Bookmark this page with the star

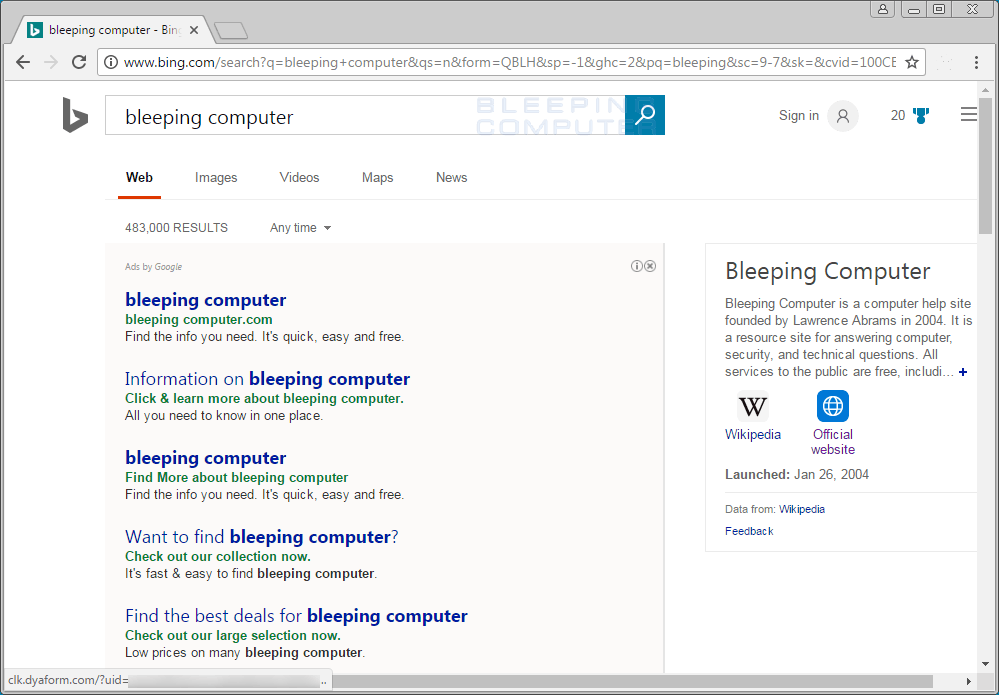coord(912,62)
